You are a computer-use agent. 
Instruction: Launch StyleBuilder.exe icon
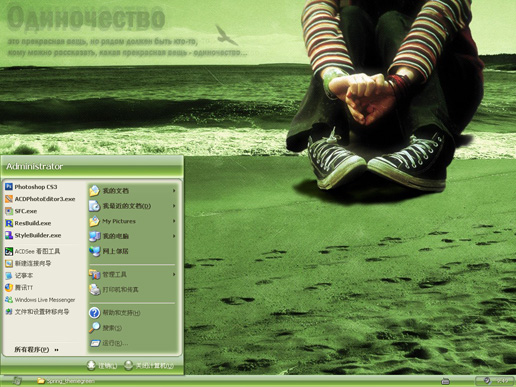click(9, 235)
